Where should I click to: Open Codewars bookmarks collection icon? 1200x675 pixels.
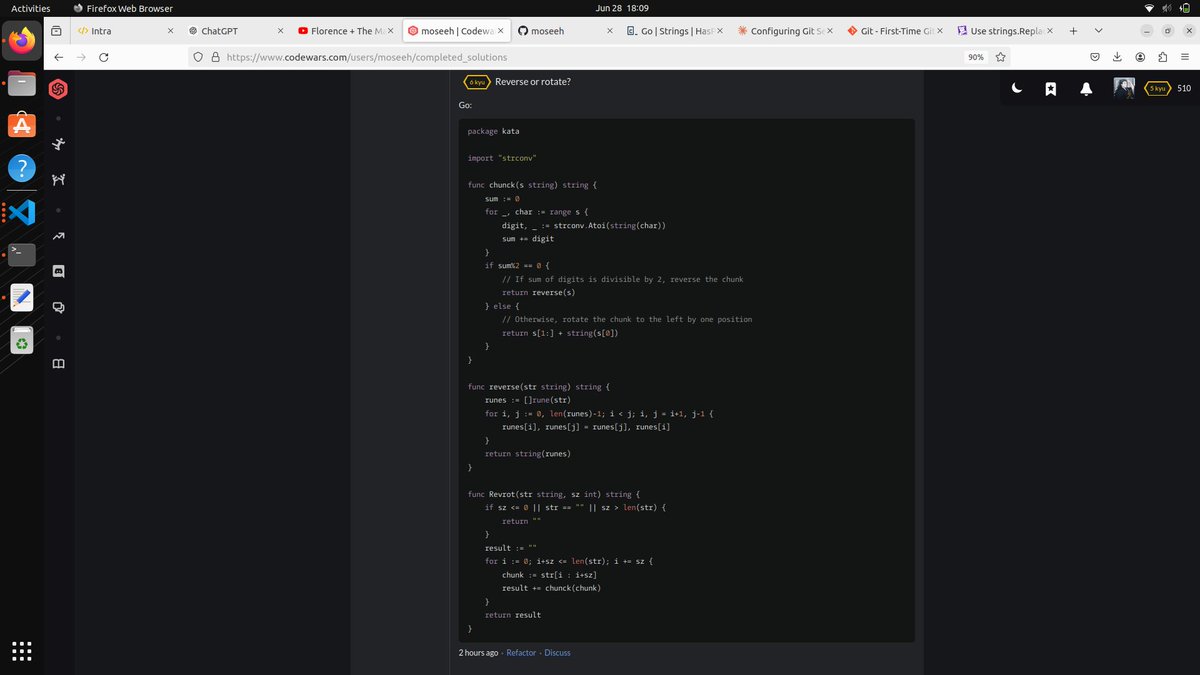click(1050, 89)
